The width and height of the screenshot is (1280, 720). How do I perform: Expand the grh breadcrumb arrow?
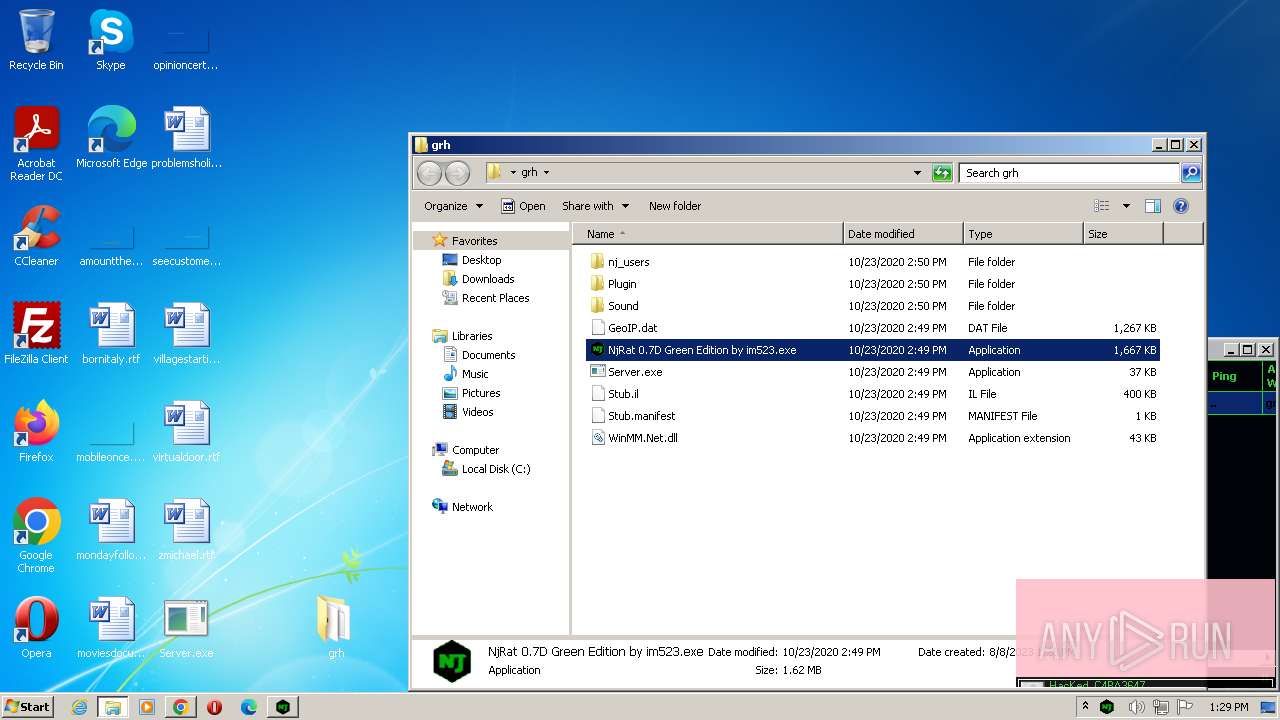[x=546, y=173]
